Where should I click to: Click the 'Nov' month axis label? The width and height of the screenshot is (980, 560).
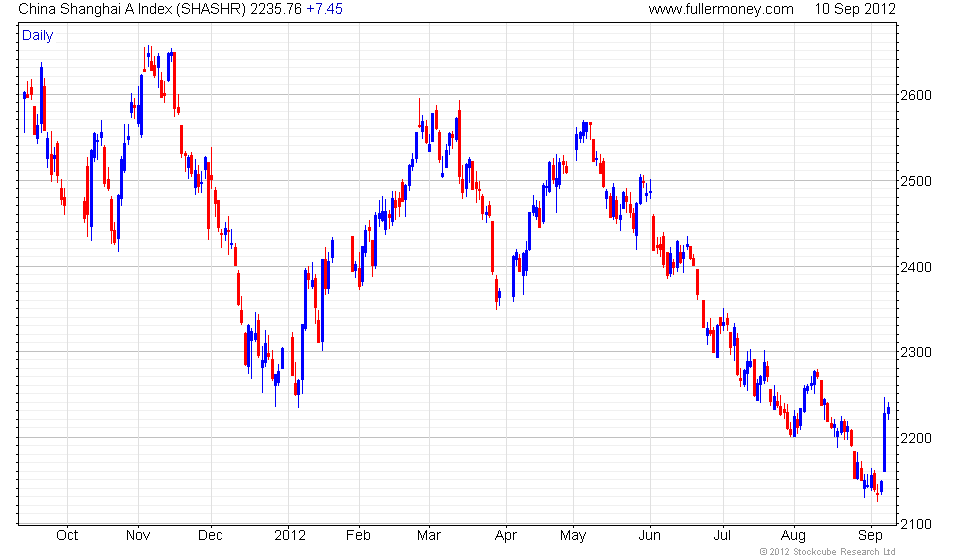tap(138, 536)
